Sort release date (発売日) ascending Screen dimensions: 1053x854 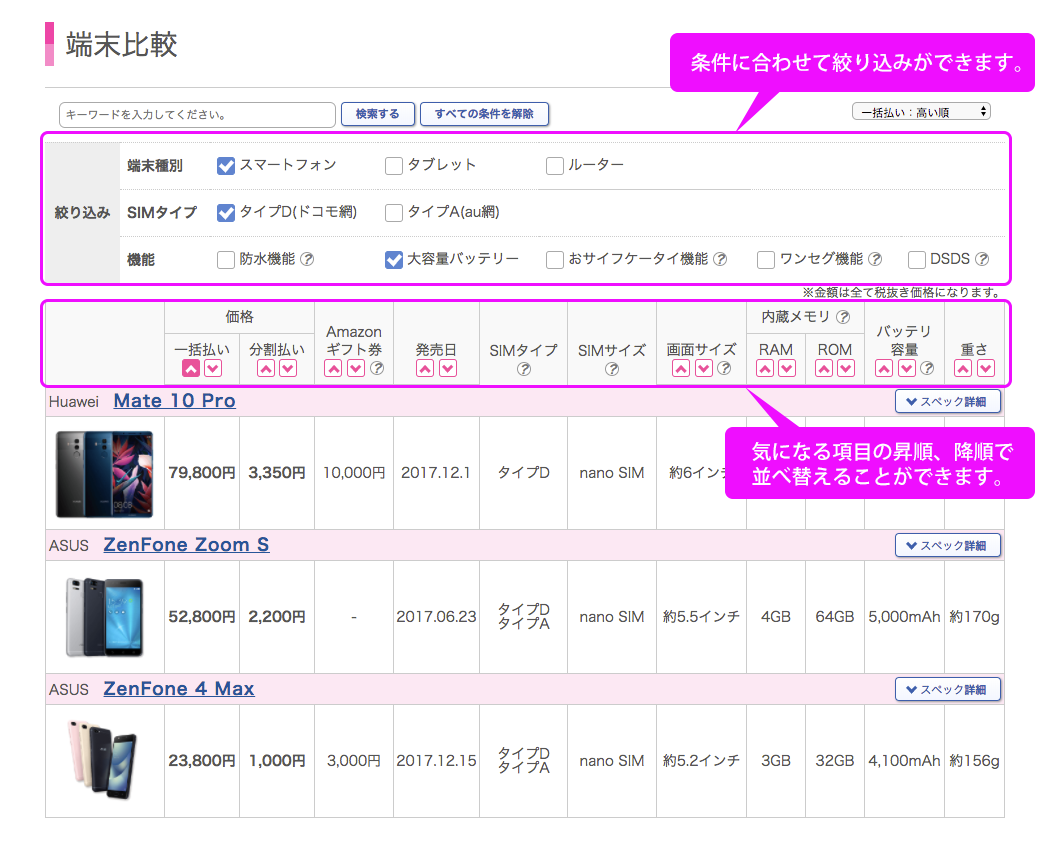coord(425,368)
